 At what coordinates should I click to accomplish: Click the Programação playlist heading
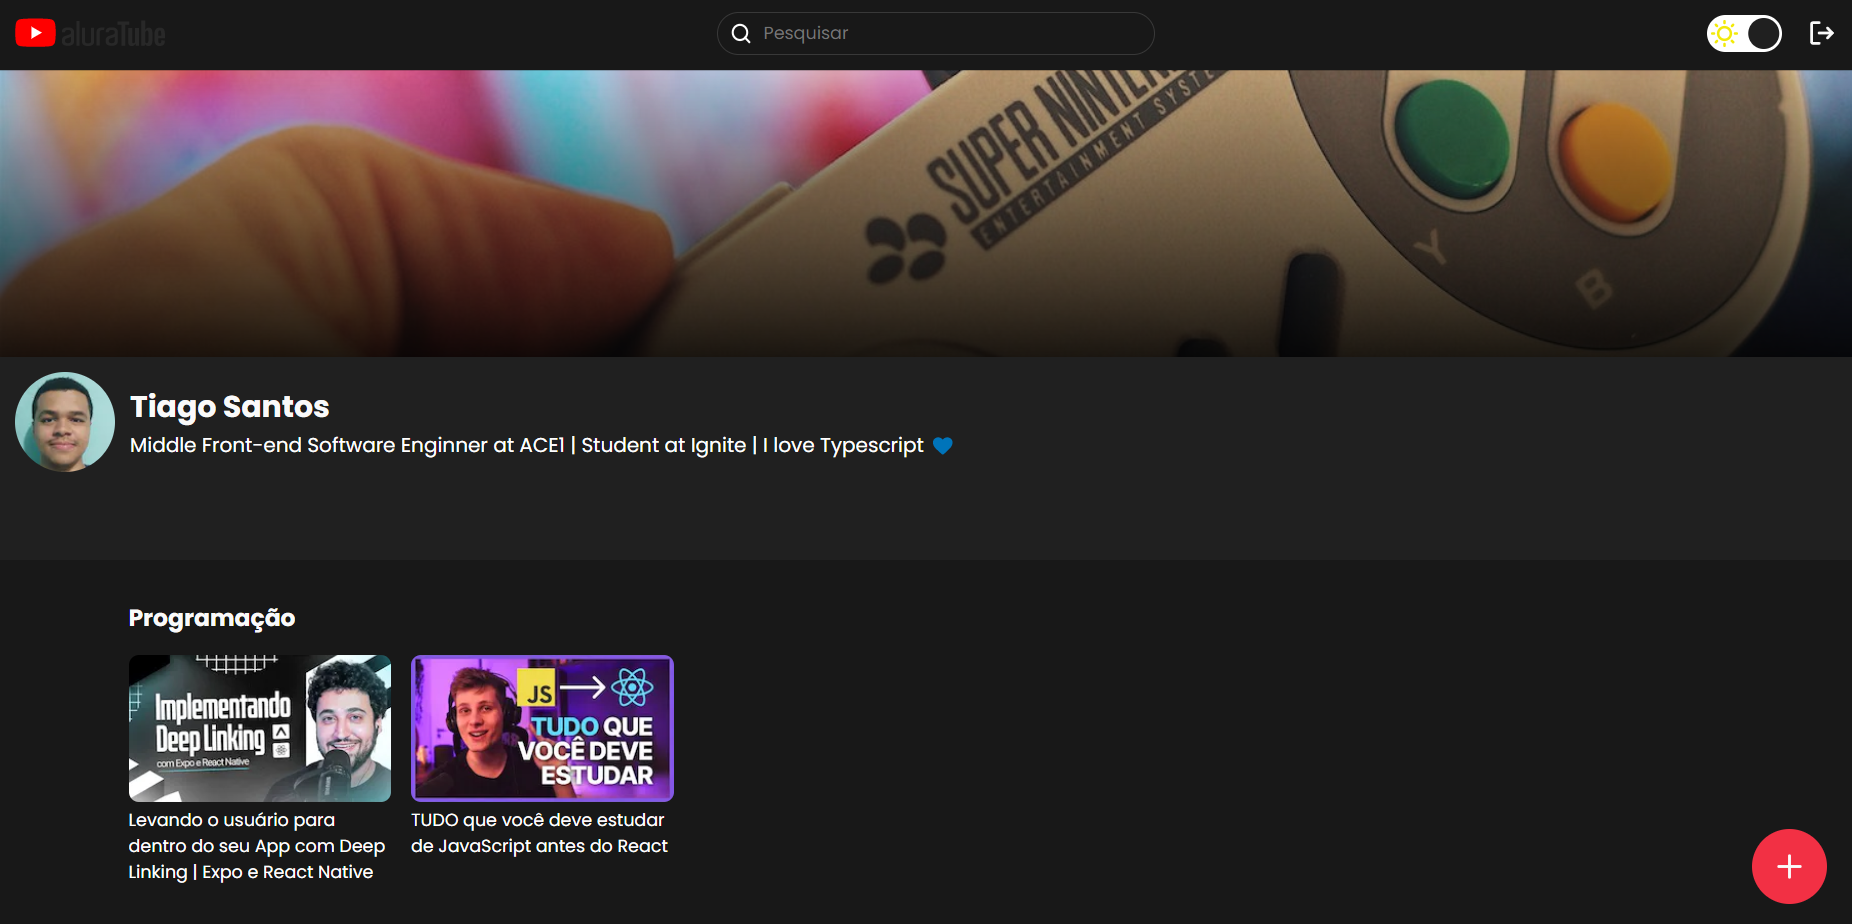(x=212, y=618)
